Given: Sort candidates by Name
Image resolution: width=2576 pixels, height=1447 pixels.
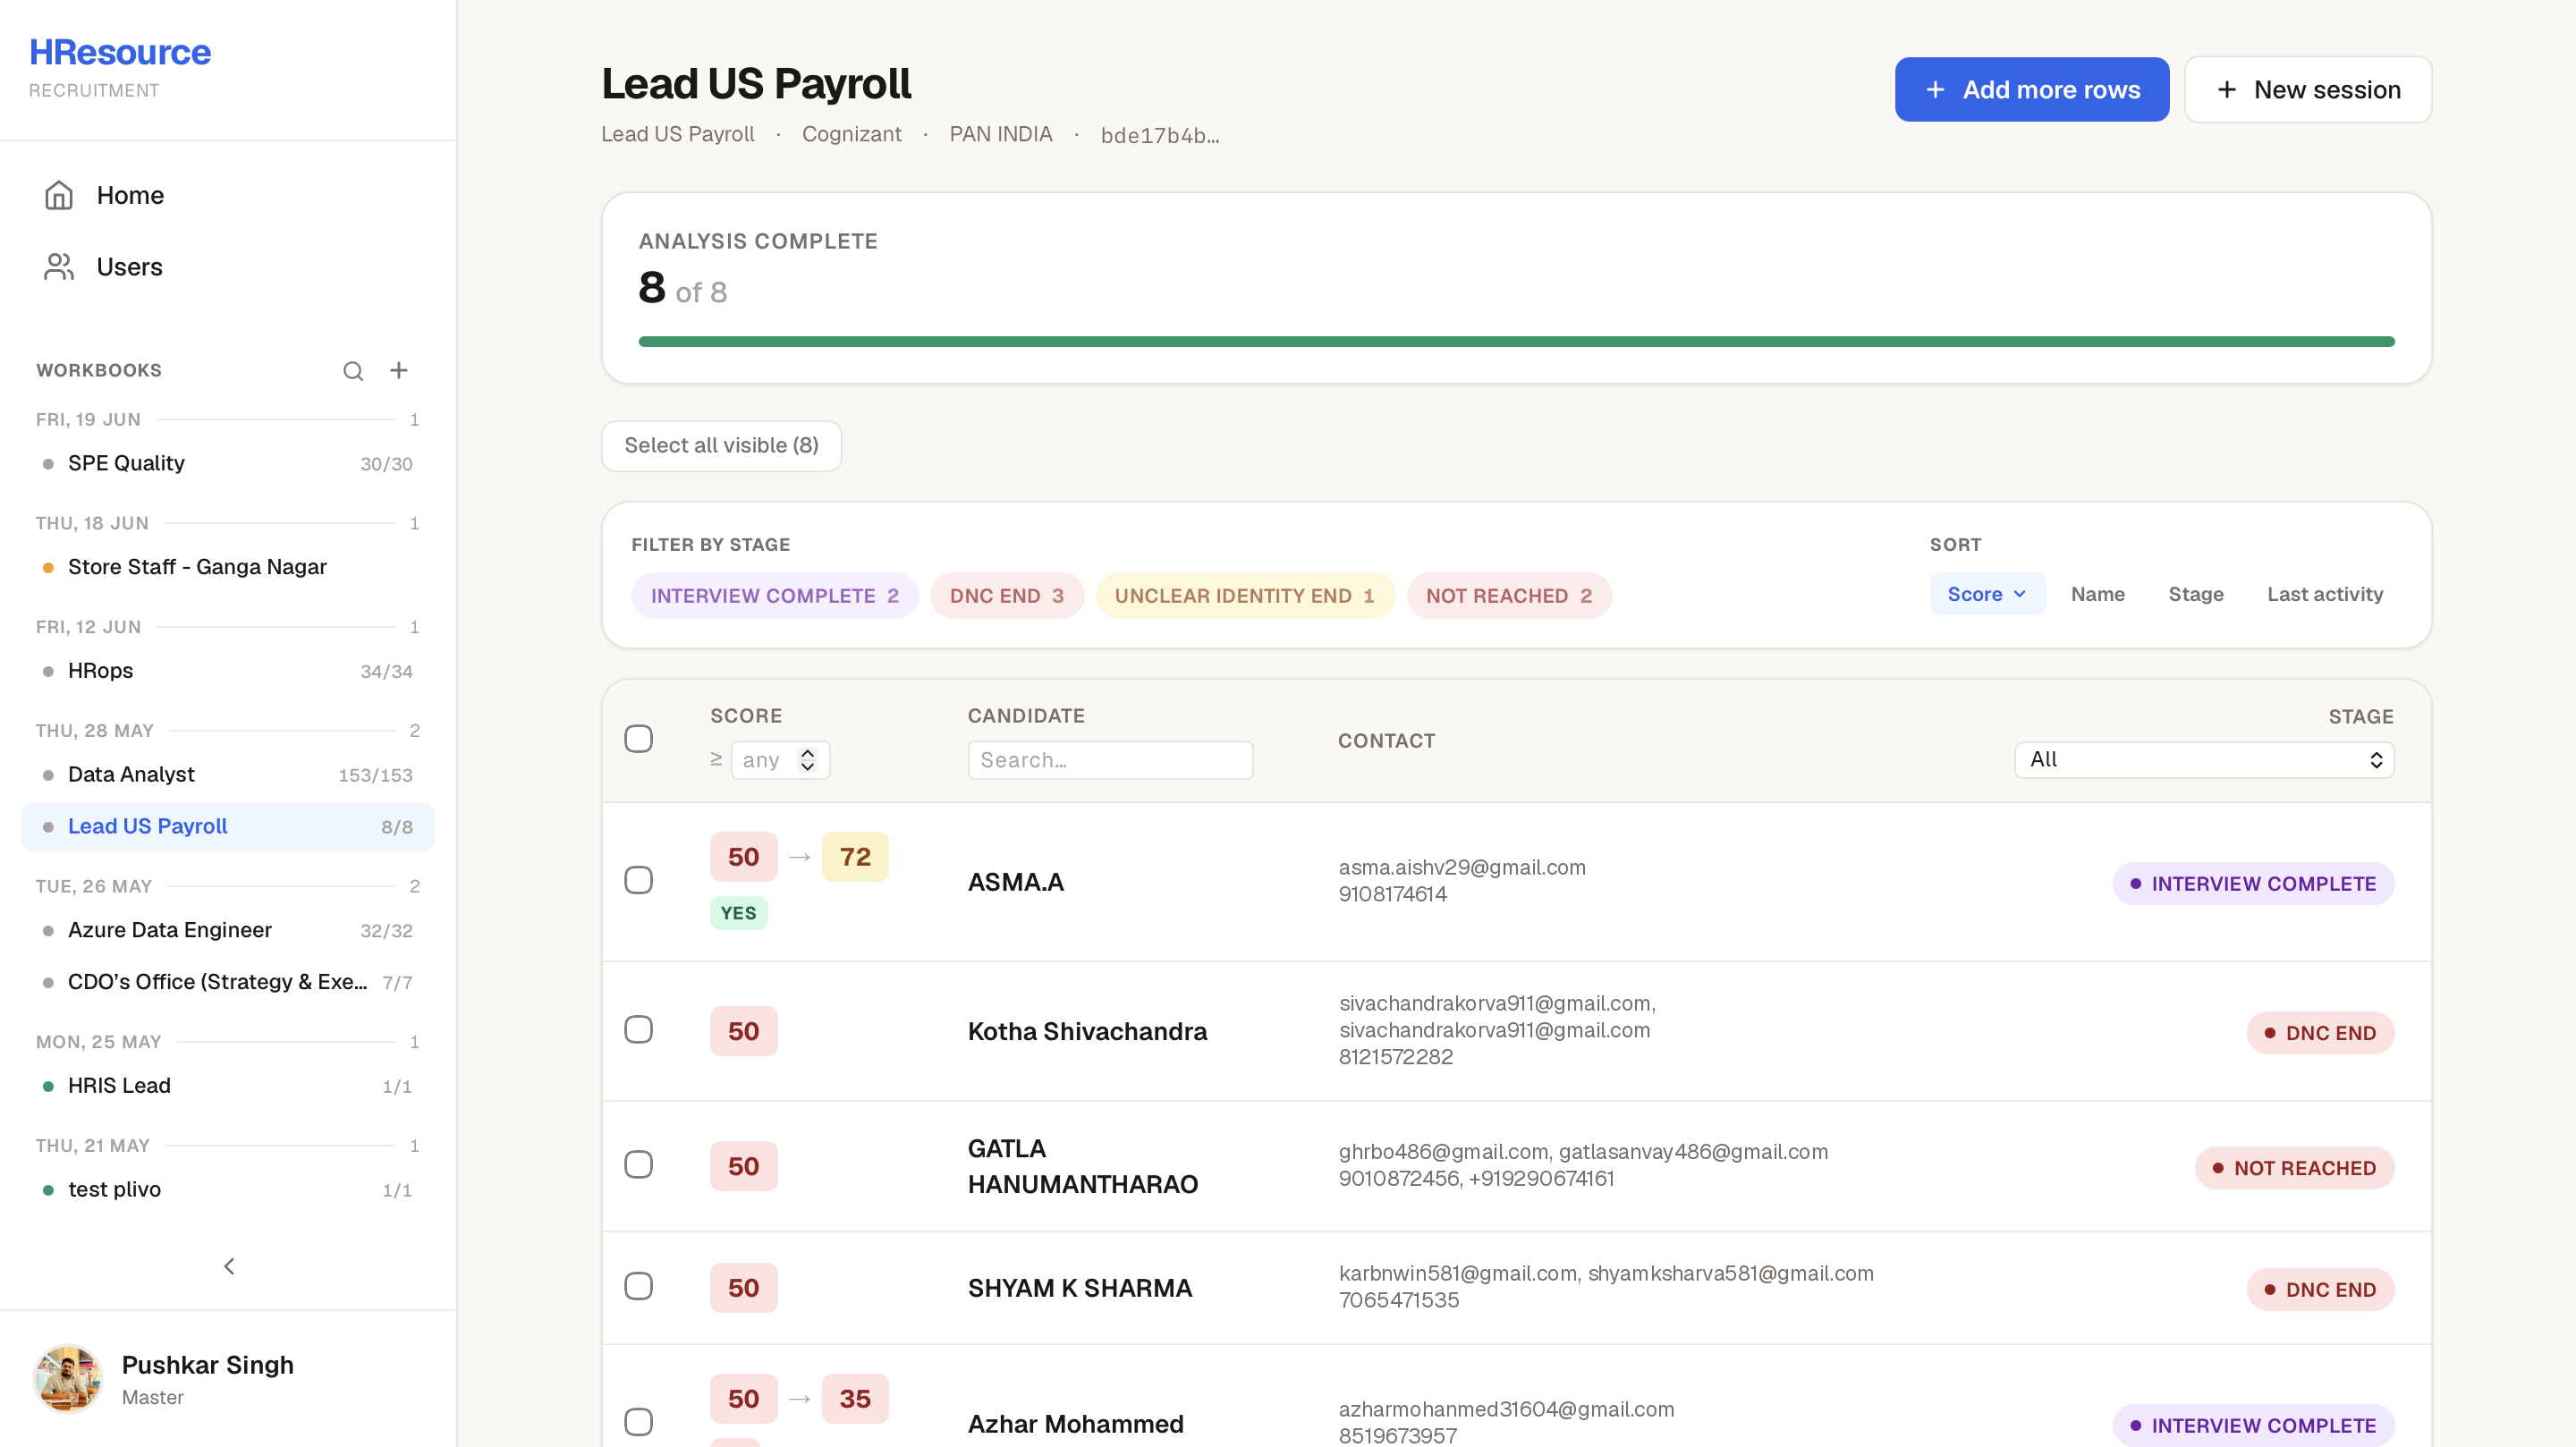Looking at the screenshot, I should pos(2097,594).
